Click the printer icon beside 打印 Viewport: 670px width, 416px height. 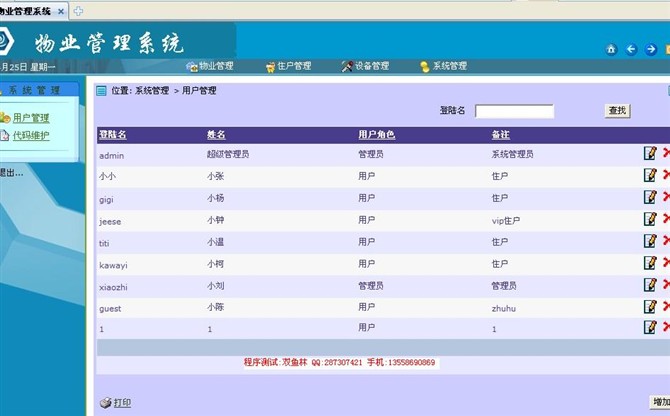105,403
